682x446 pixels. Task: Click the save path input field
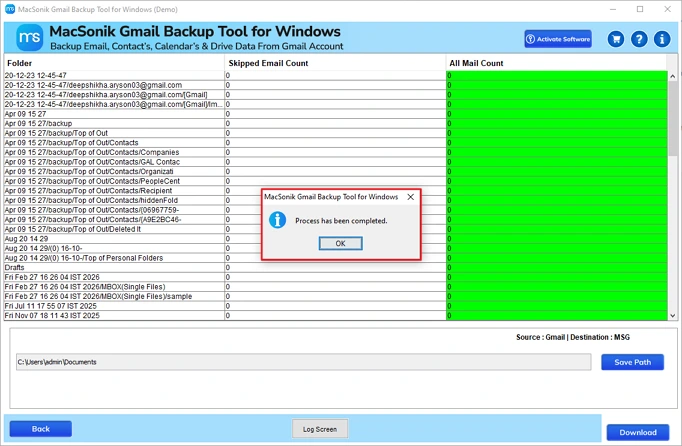point(304,362)
